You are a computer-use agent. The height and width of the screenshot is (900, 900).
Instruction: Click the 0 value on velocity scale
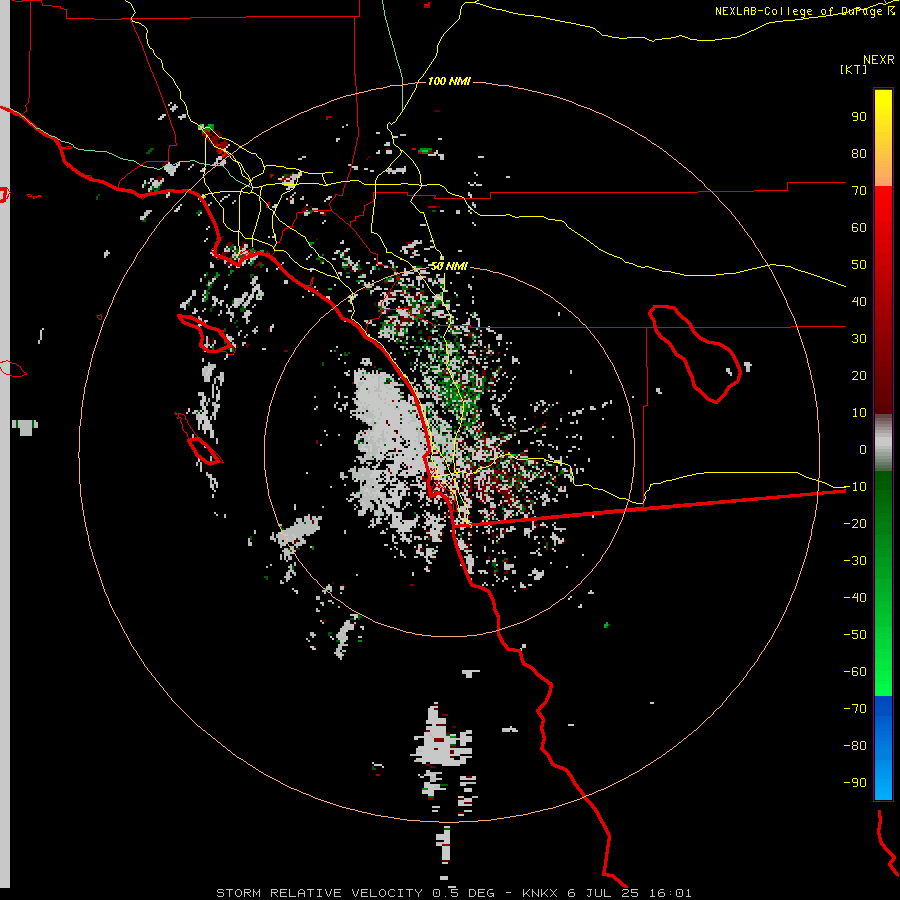pyautogui.click(x=863, y=449)
